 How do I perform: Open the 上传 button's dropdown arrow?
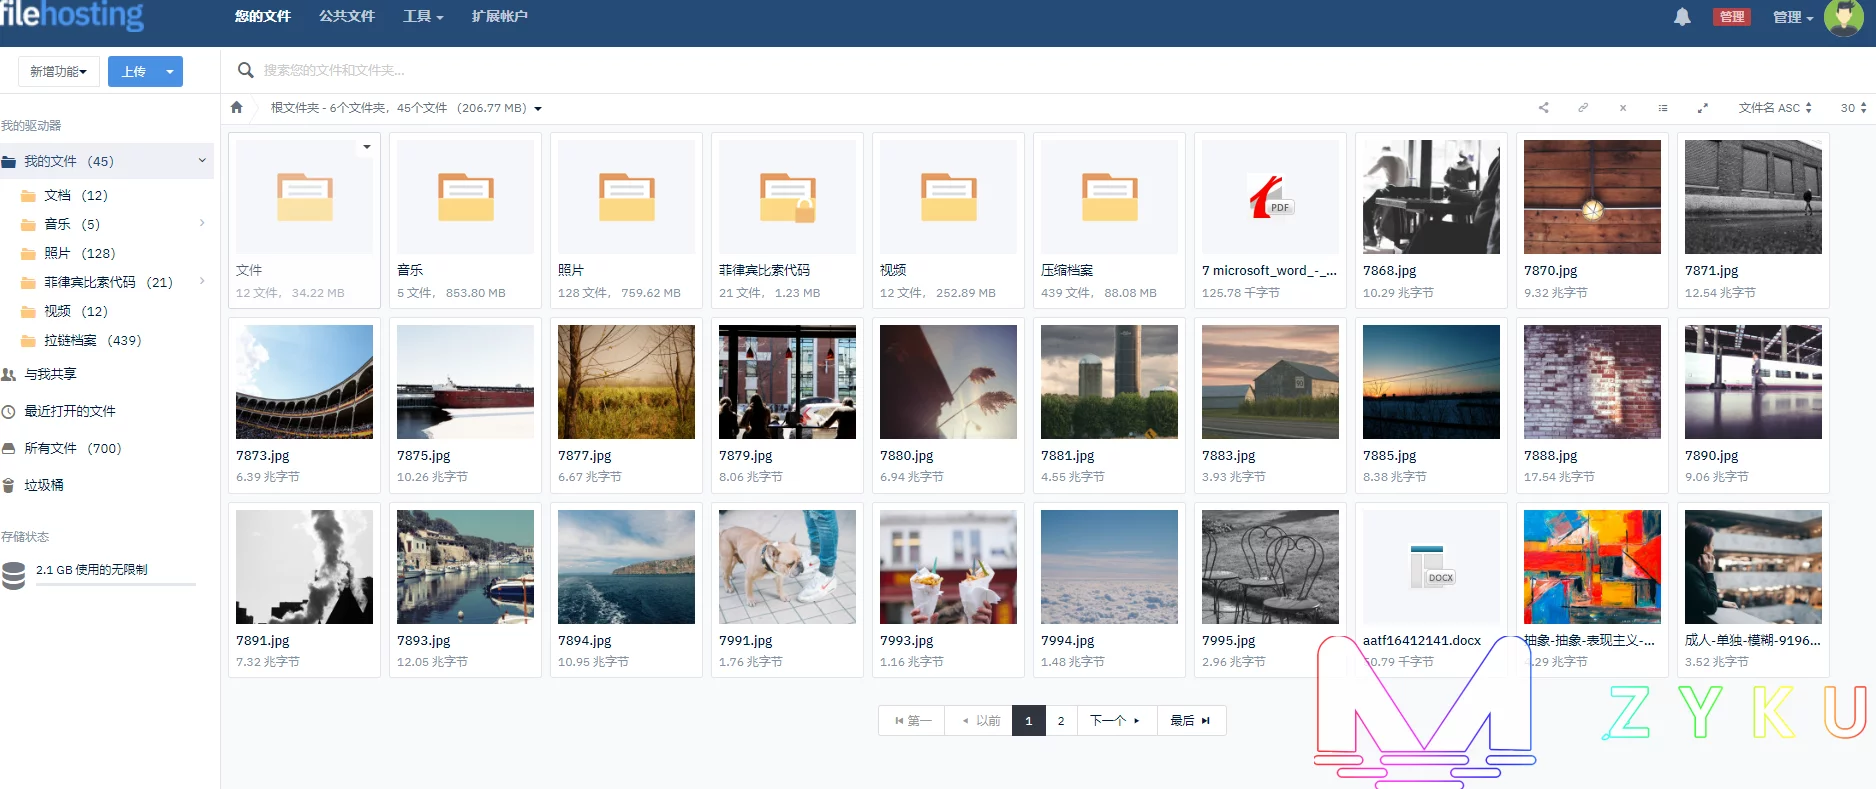pyautogui.click(x=170, y=72)
